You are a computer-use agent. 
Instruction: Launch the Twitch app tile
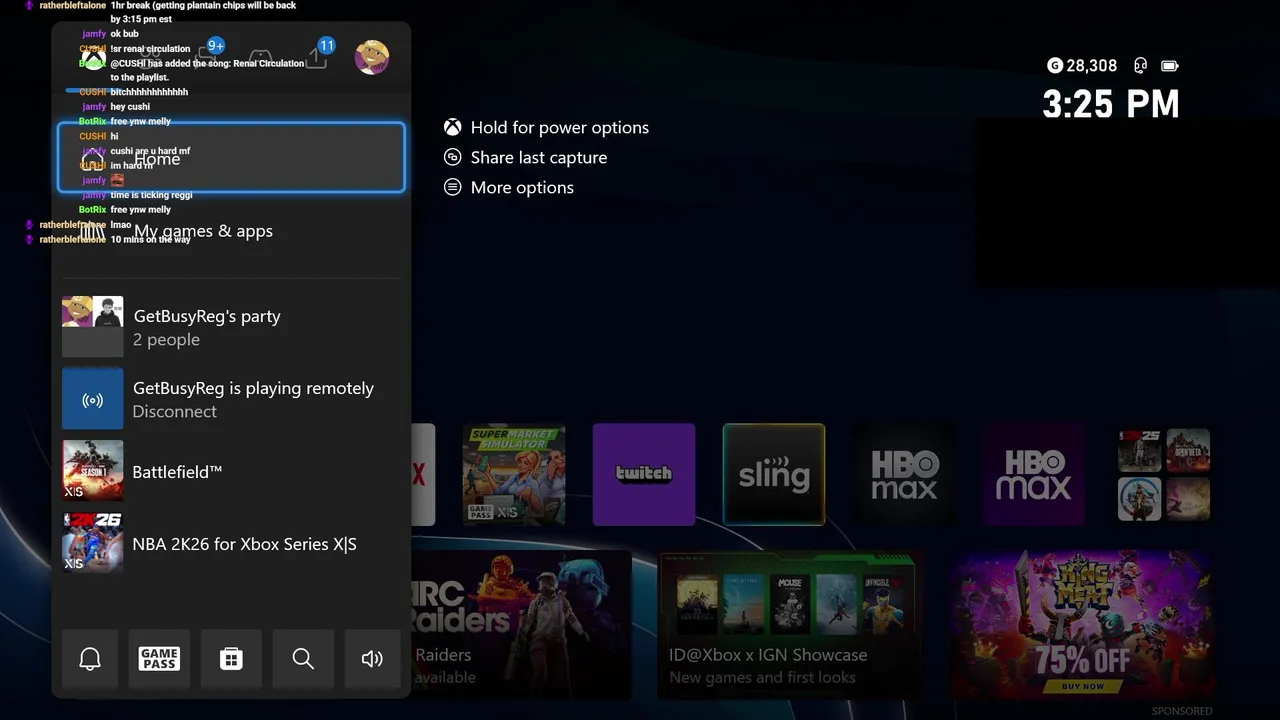pos(644,474)
